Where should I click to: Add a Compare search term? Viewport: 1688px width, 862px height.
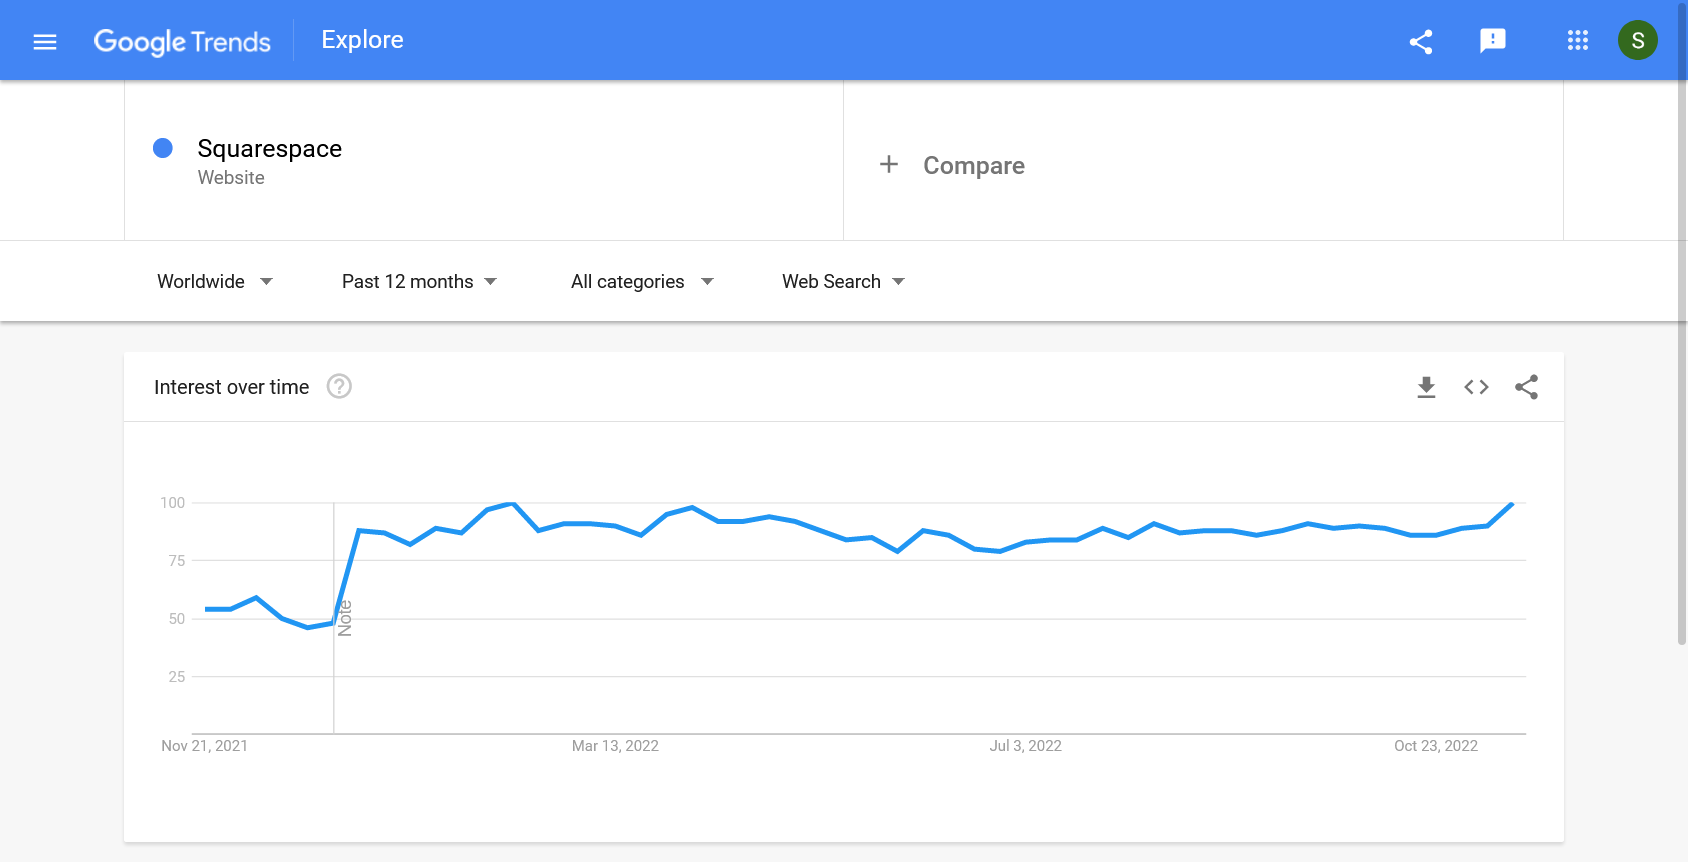(x=973, y=166)
